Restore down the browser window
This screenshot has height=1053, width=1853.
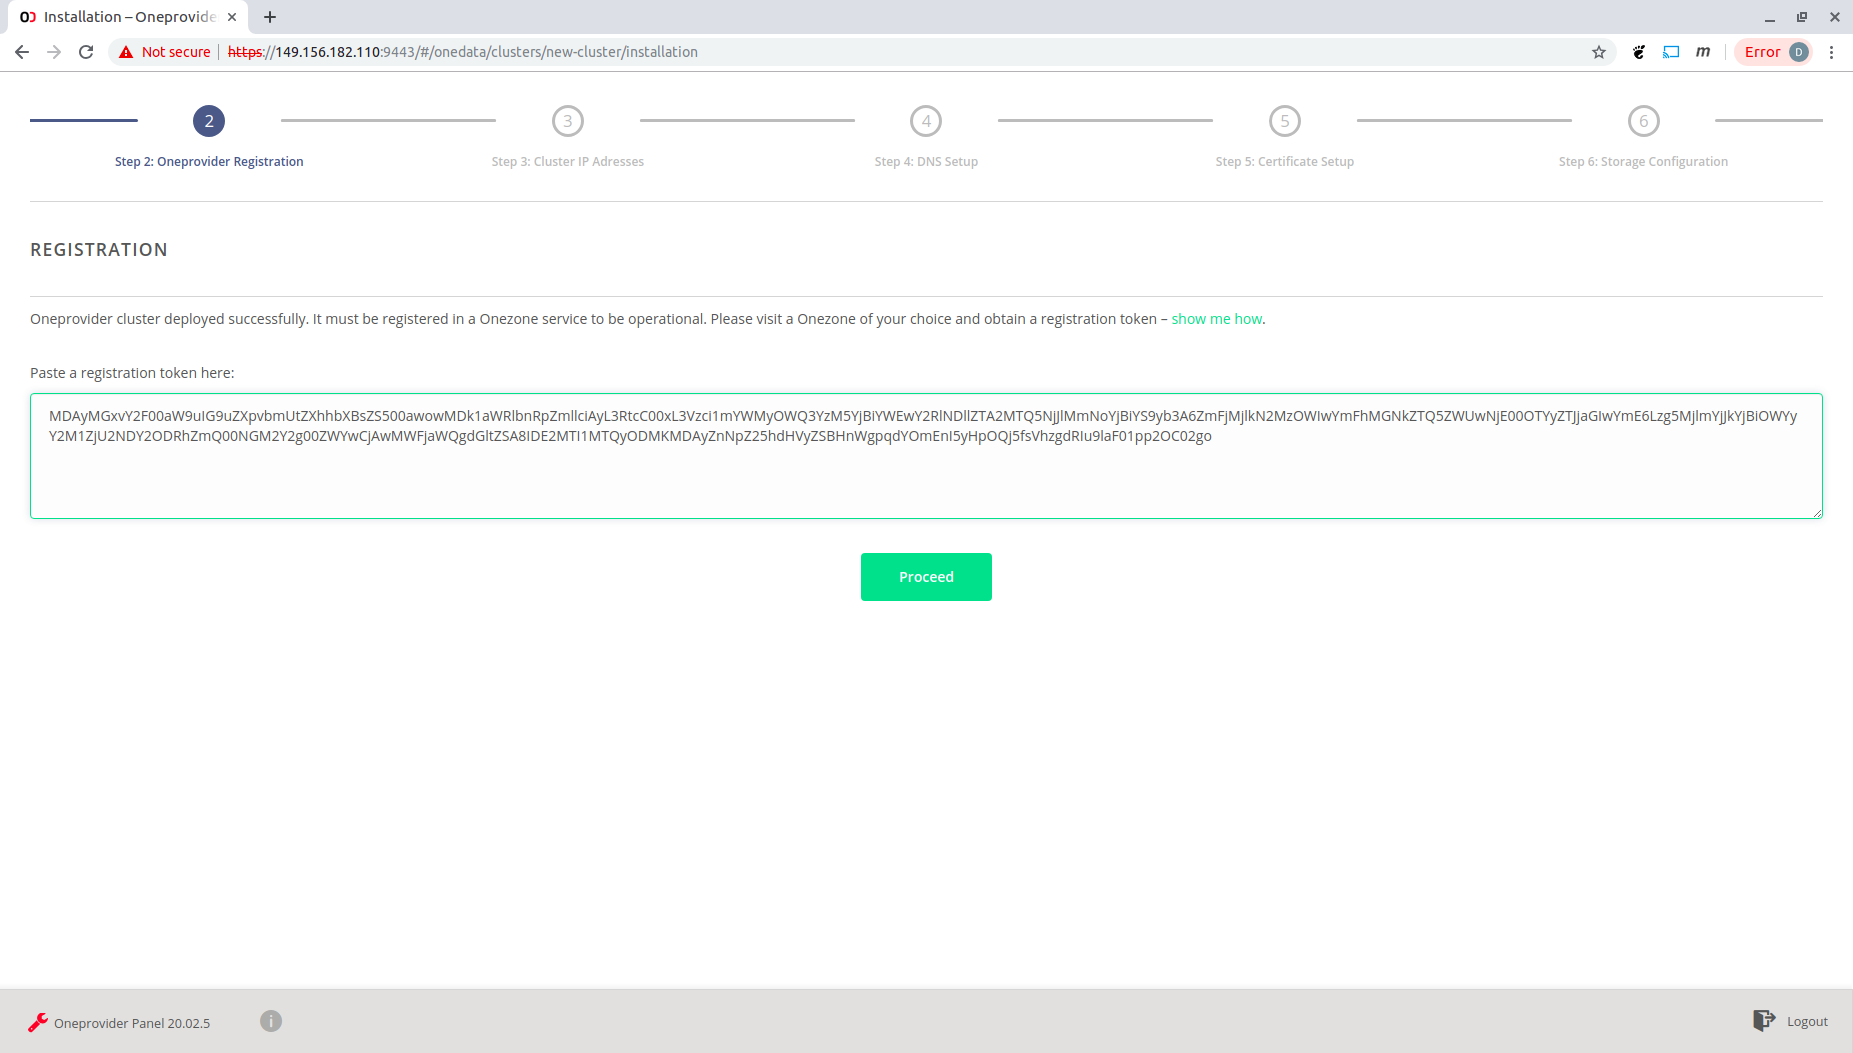coord(1802,17)
